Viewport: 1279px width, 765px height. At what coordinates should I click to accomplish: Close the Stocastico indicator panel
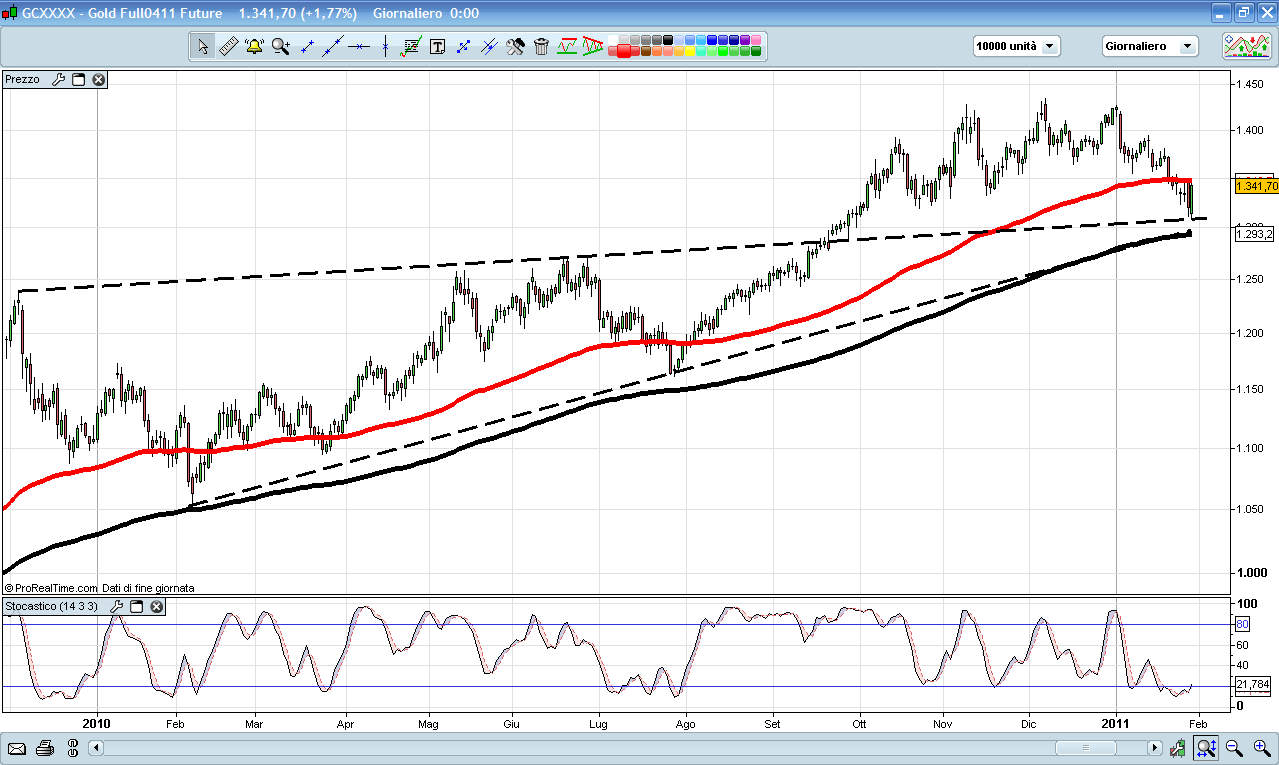tap(157, 607)
